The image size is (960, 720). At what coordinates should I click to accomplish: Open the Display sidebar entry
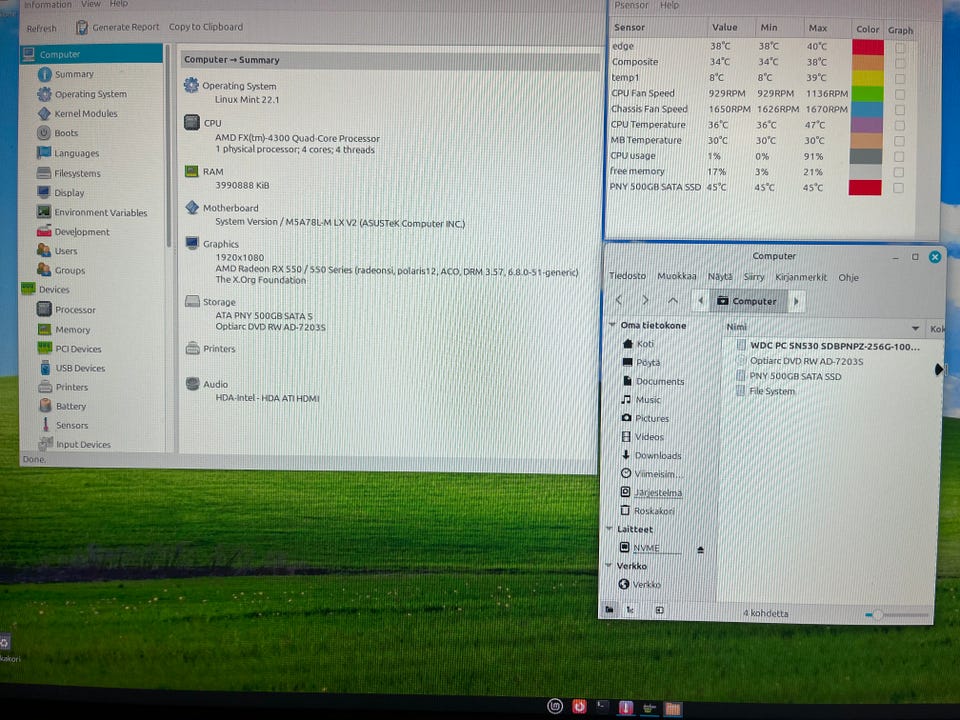[69, 193]
